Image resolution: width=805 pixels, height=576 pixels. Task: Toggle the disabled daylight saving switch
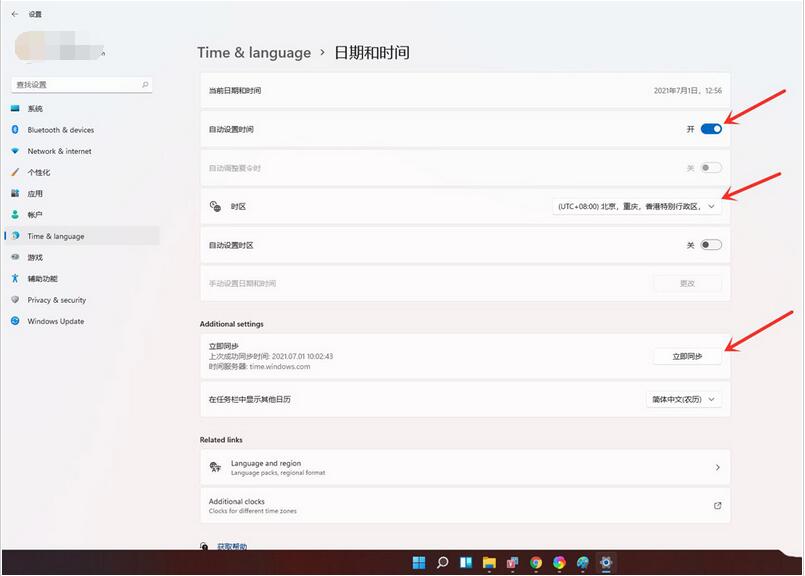click(x=711, y=168)
